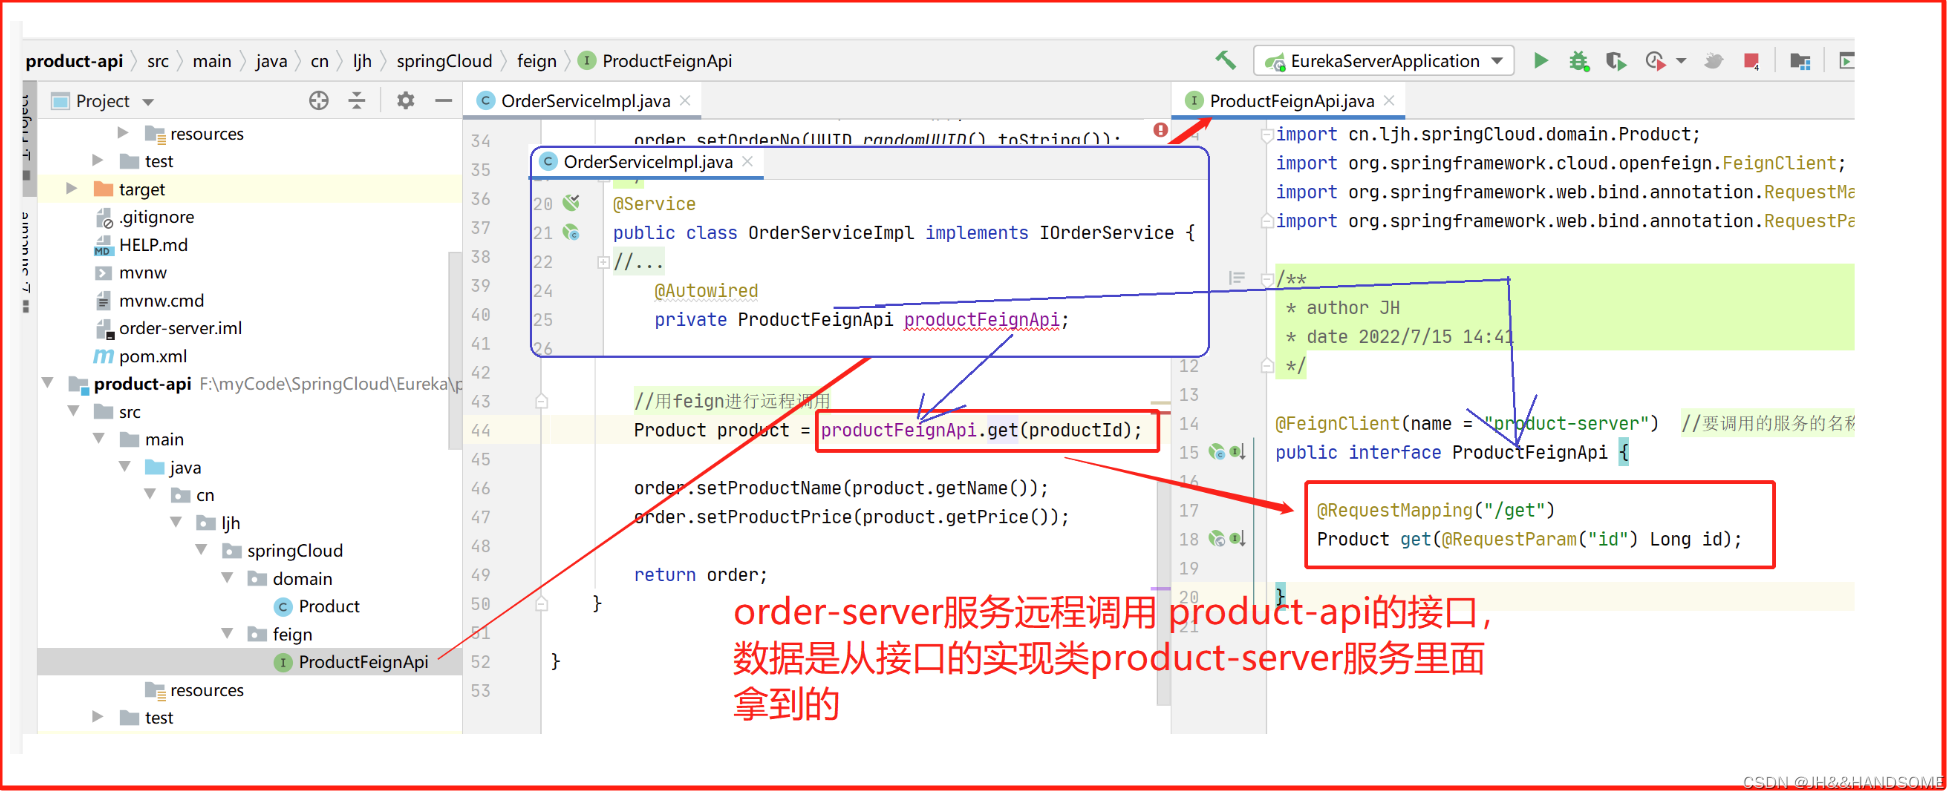
Task: Collapse the java folder node
Action: [125, 466]
